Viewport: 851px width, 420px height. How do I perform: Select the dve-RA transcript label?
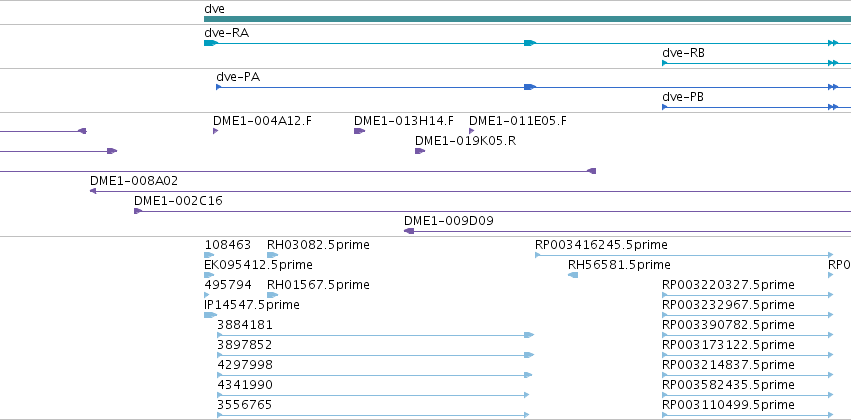pyautogui.click(x=226, y=33)
